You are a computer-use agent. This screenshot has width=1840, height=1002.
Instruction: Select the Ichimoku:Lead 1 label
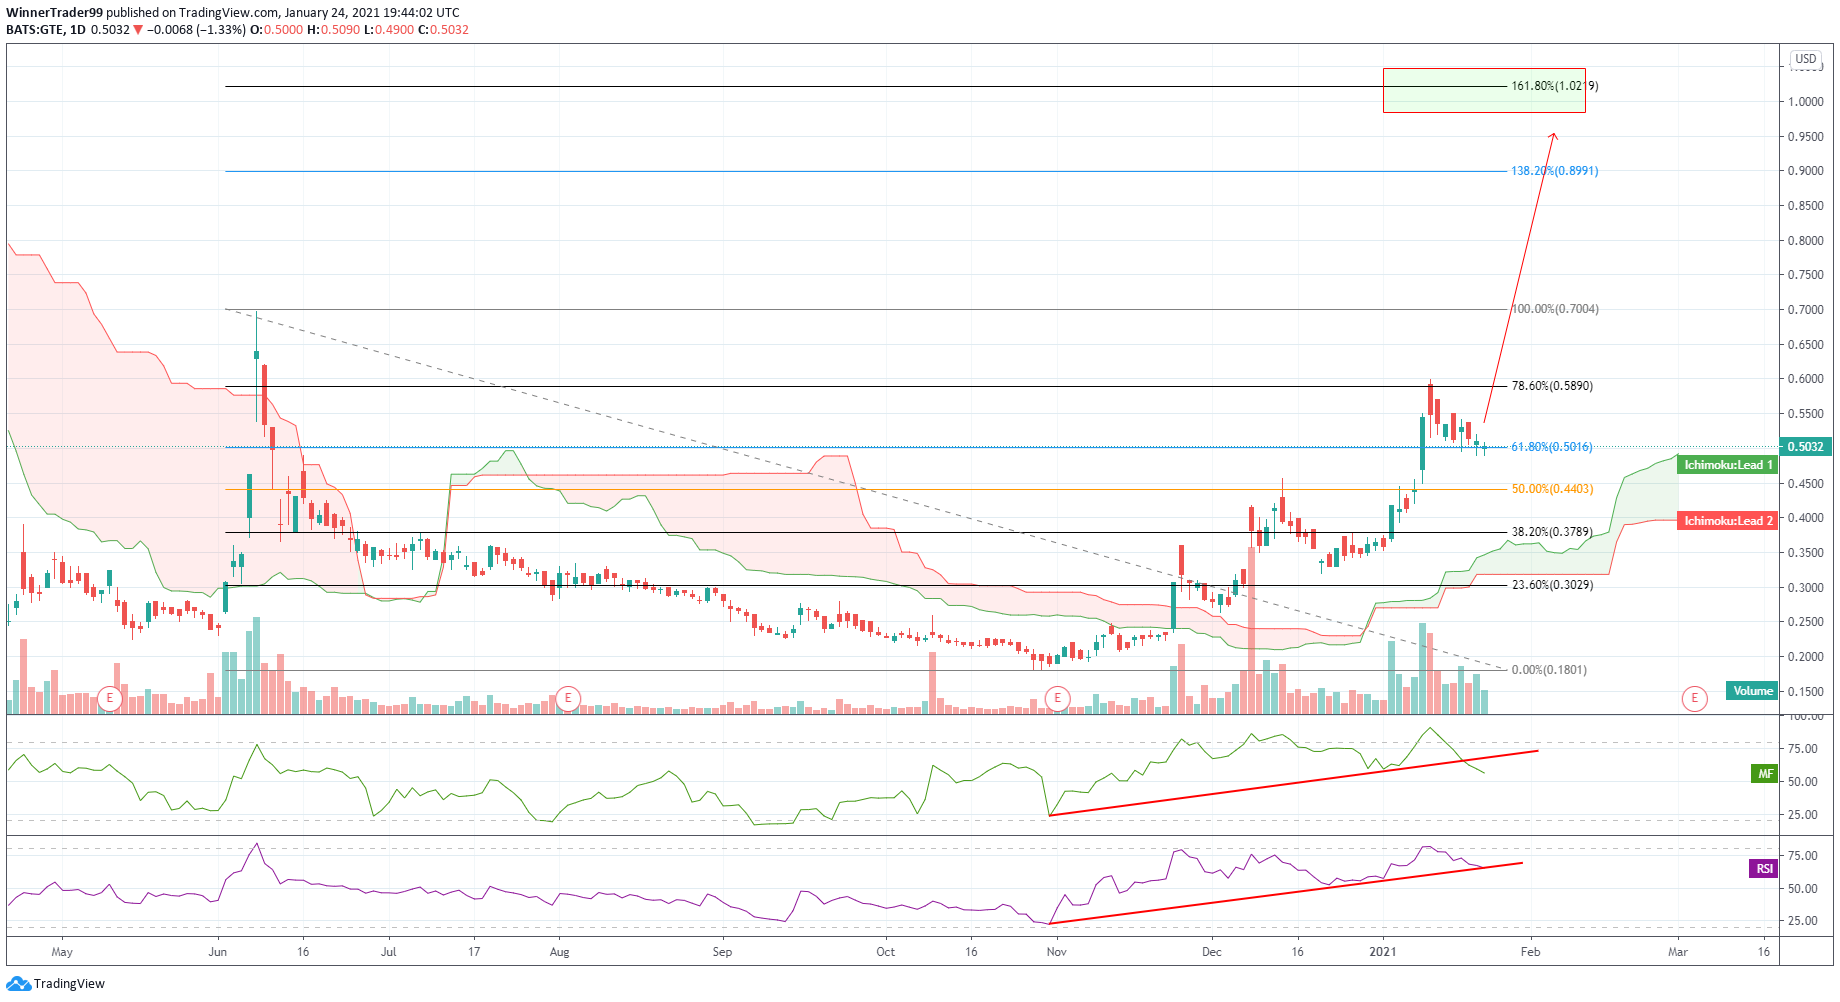[x=1727, y=465]
